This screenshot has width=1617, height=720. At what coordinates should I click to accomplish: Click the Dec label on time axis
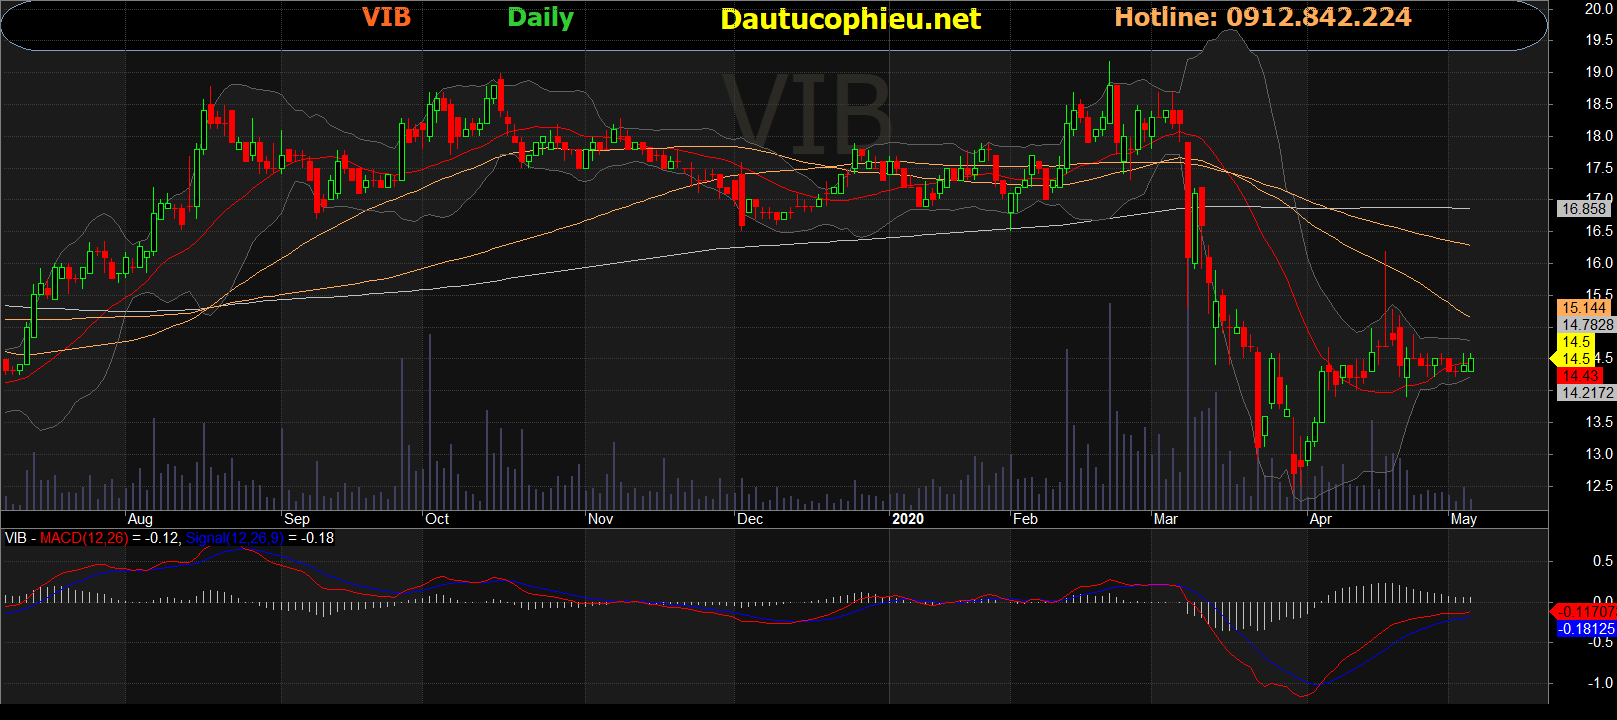click(750, 519)
